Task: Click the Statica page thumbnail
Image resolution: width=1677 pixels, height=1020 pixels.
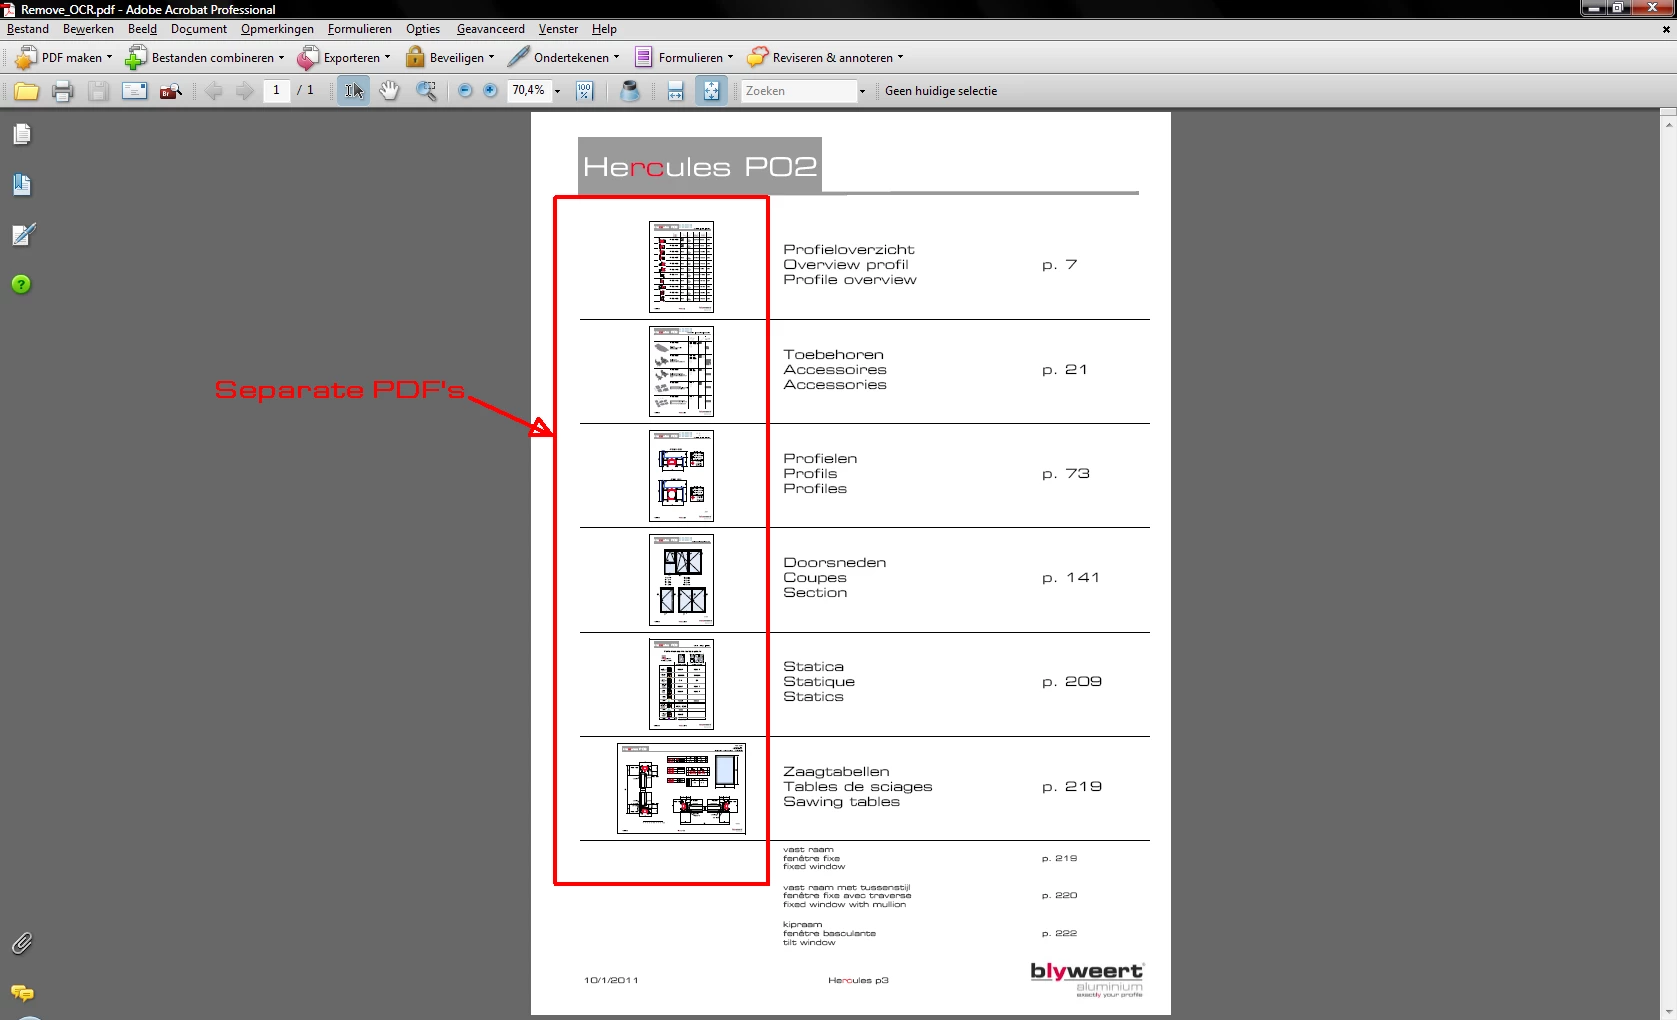Action: click(681, 684)
